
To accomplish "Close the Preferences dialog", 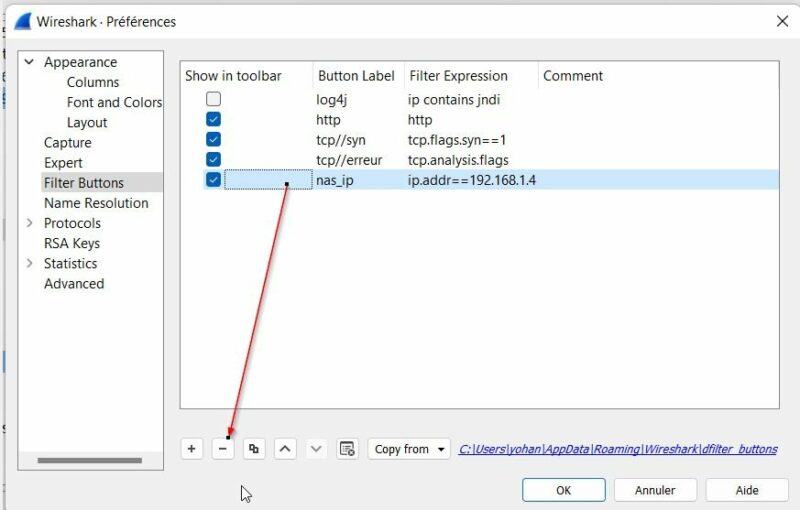I will click(782, 21).
